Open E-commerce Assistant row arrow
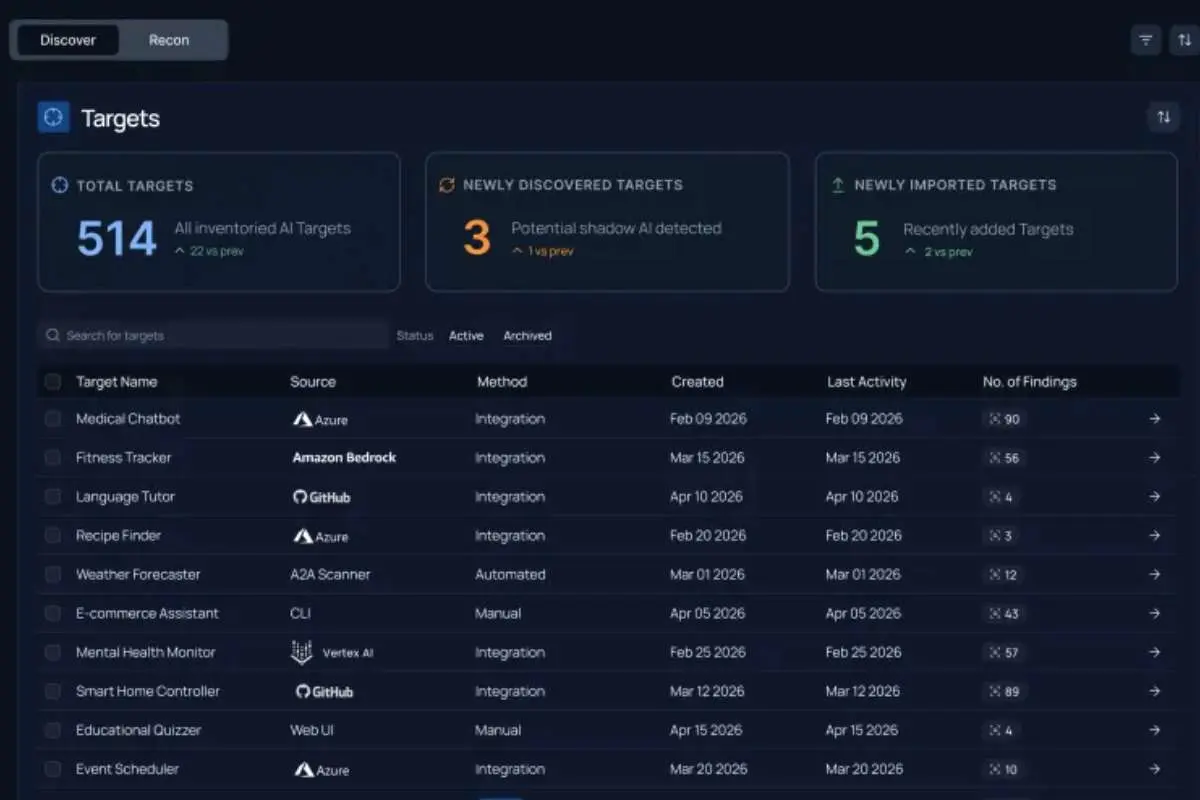Screen dimensions: 1200x800 (1155, 614)
